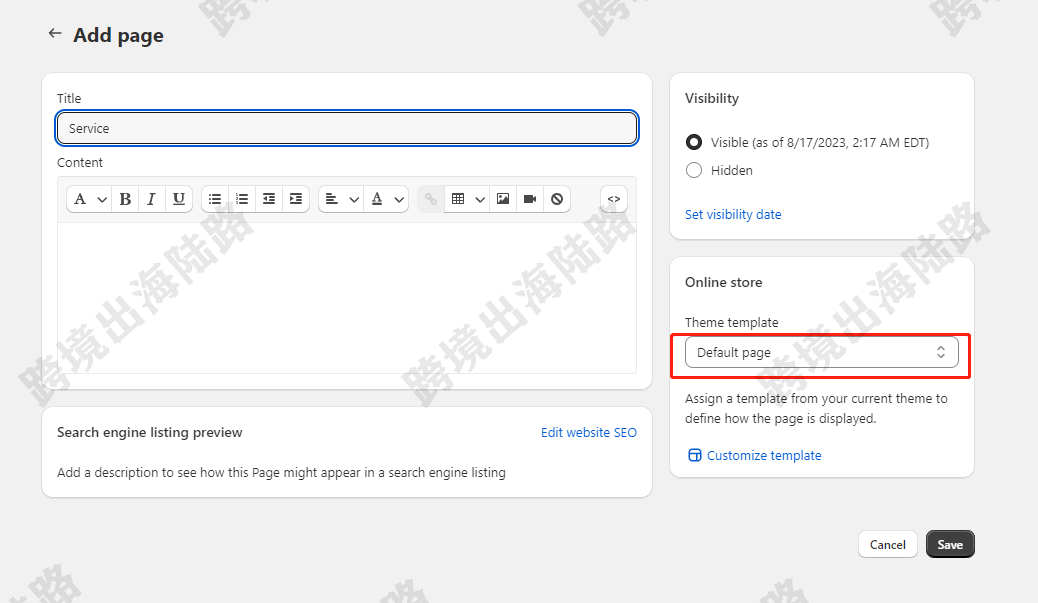The image size is (1038, 603).
Task: Toggle bold formatting
Action: [x=125, y=199]
